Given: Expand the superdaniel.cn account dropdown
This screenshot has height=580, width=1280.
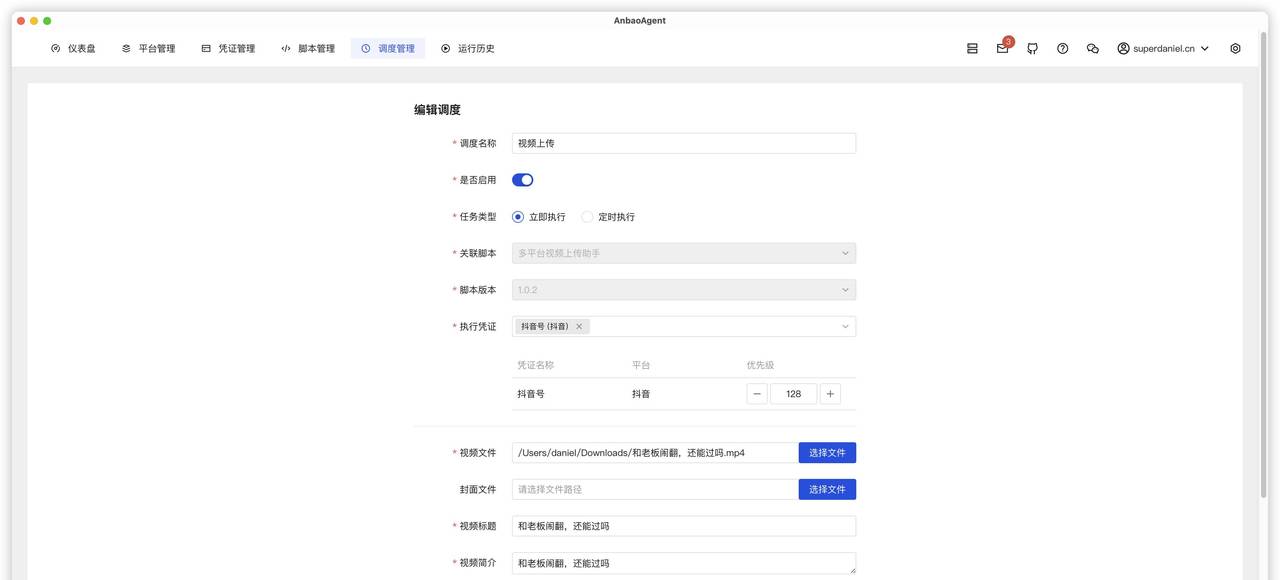Looking at the screenshot, I should [1160, 47].
